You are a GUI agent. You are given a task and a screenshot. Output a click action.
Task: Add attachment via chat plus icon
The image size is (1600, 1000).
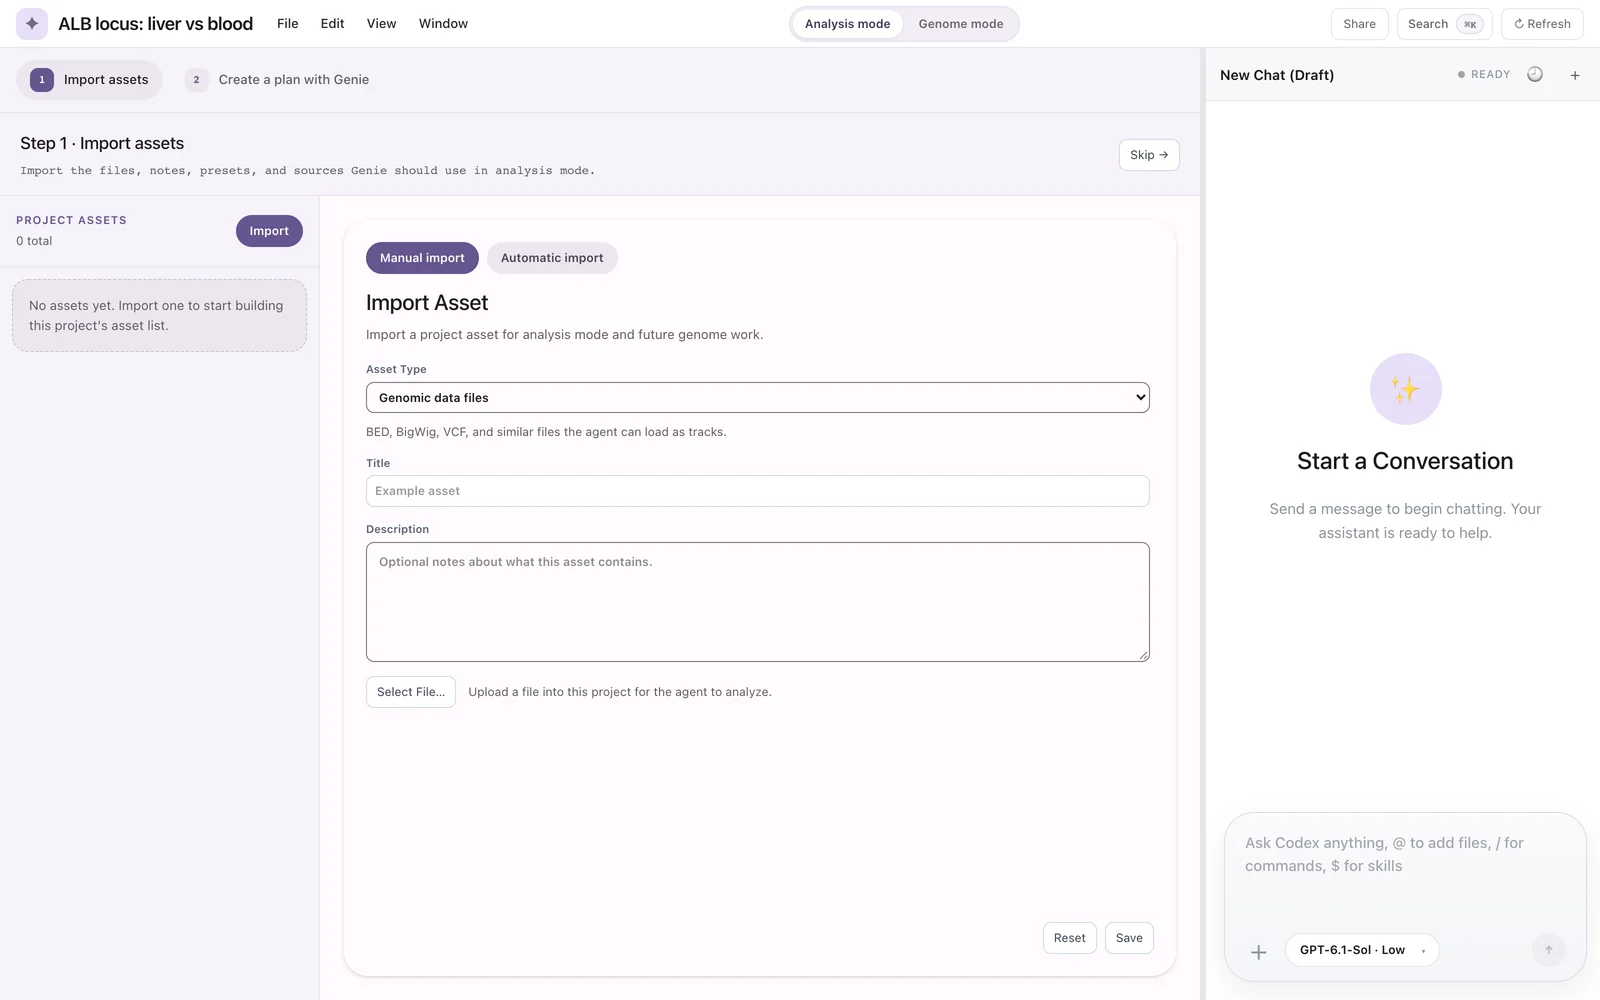1259,952
